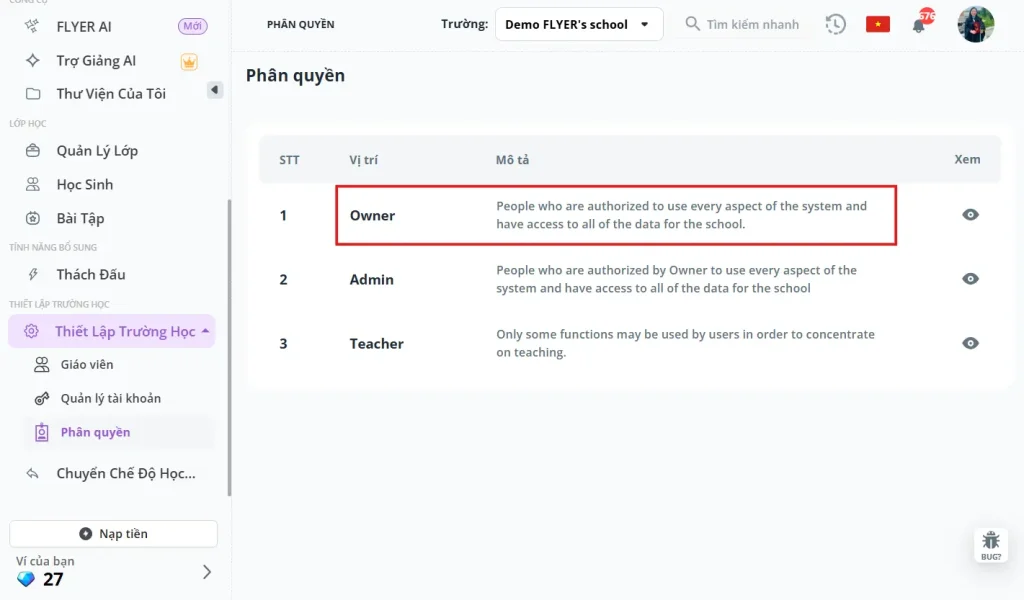Go to Quản Lý Lớp
The image size is (1024, 600).
[97, 151]
